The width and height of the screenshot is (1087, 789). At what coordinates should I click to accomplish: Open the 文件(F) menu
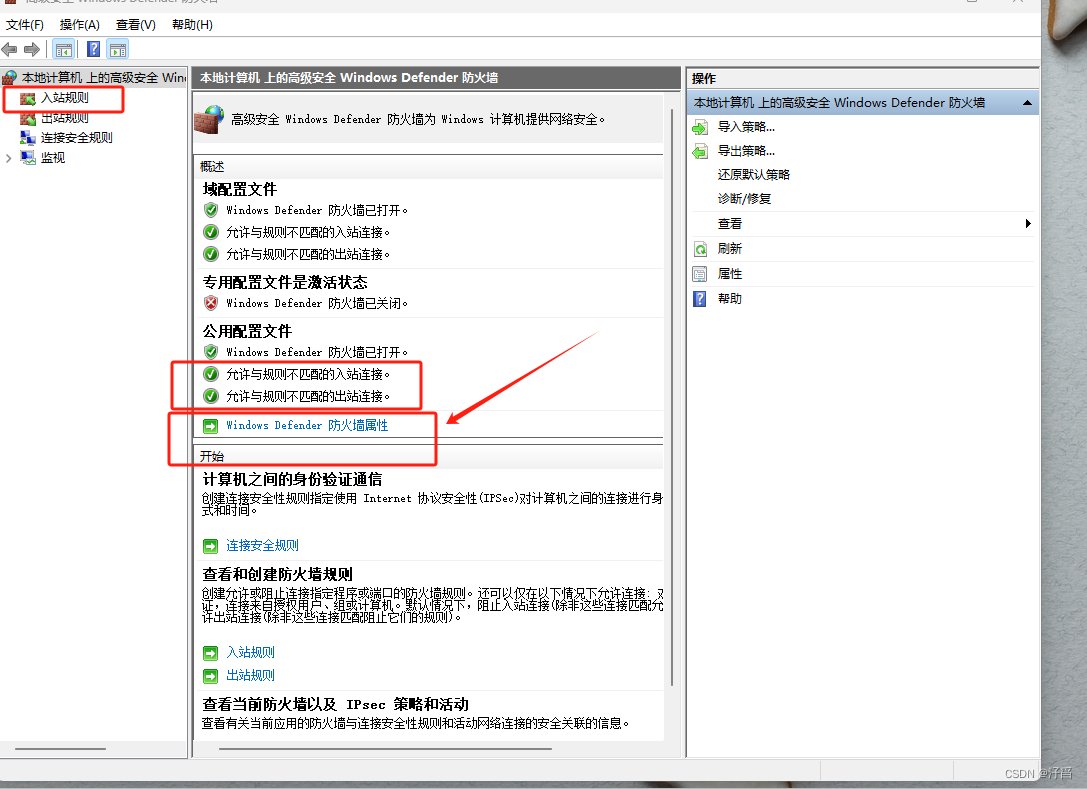pyautogui.click(x=24, y=25)
